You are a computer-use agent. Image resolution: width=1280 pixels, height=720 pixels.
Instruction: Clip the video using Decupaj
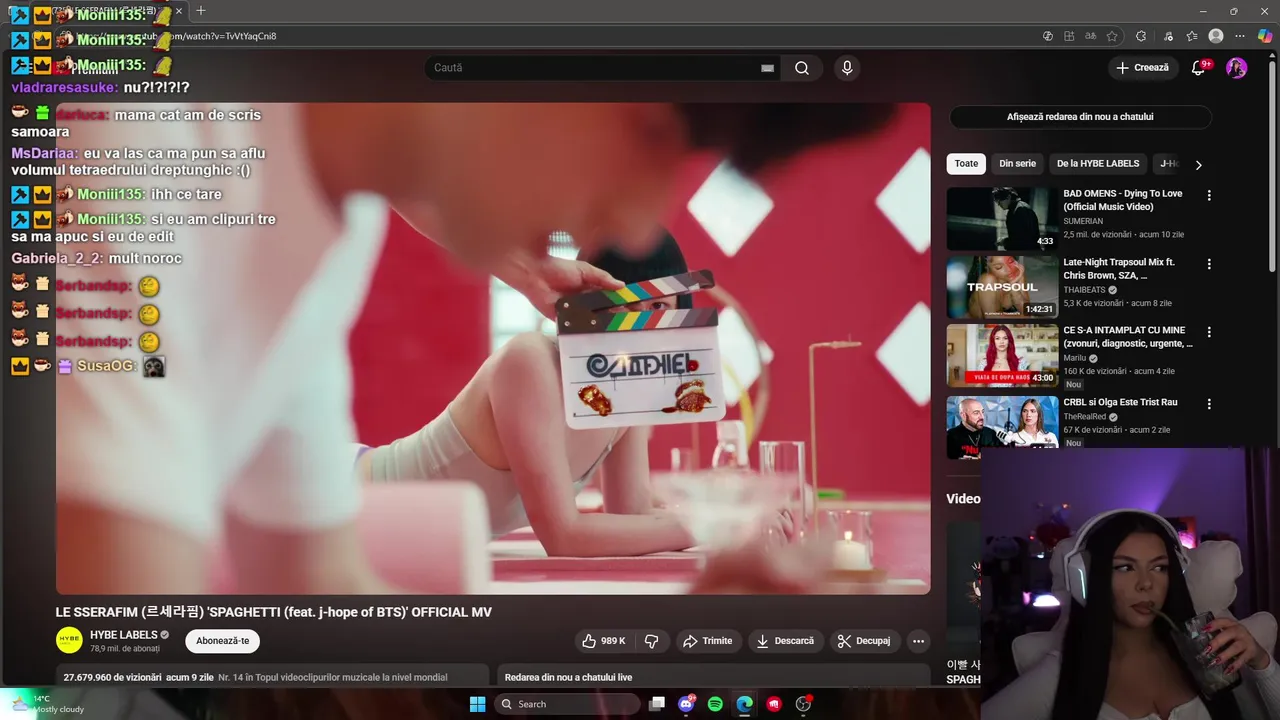[864, 641]
